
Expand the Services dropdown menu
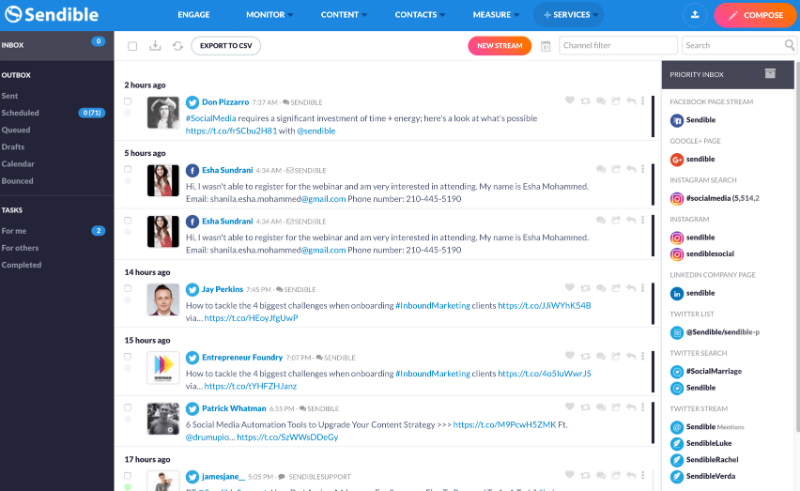point(573,15)
